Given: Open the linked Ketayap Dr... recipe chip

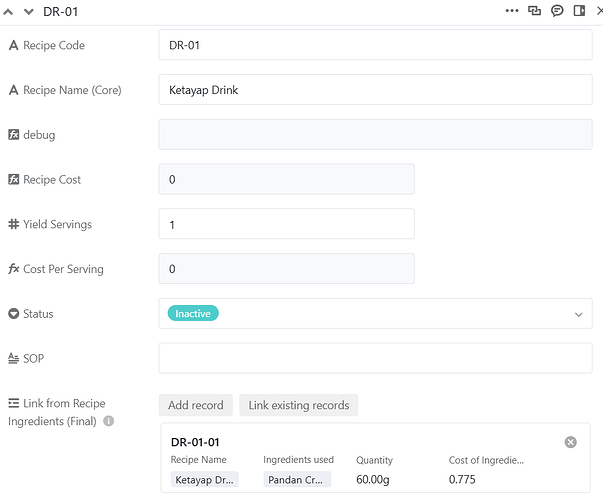Looking at the screenshot, I should pos(205,480).
